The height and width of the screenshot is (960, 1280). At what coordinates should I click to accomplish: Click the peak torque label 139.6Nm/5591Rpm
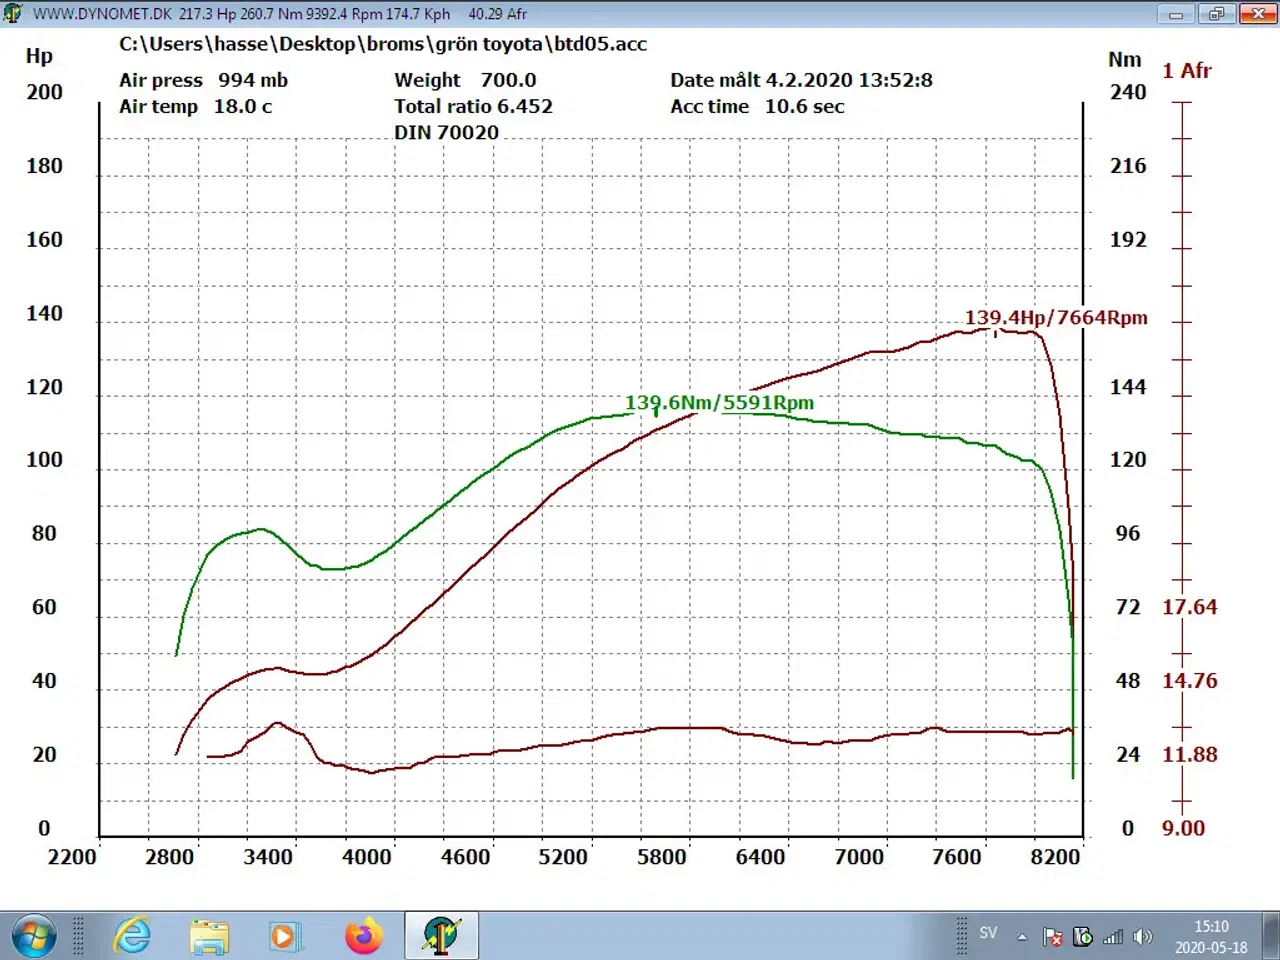pos(719,403)
